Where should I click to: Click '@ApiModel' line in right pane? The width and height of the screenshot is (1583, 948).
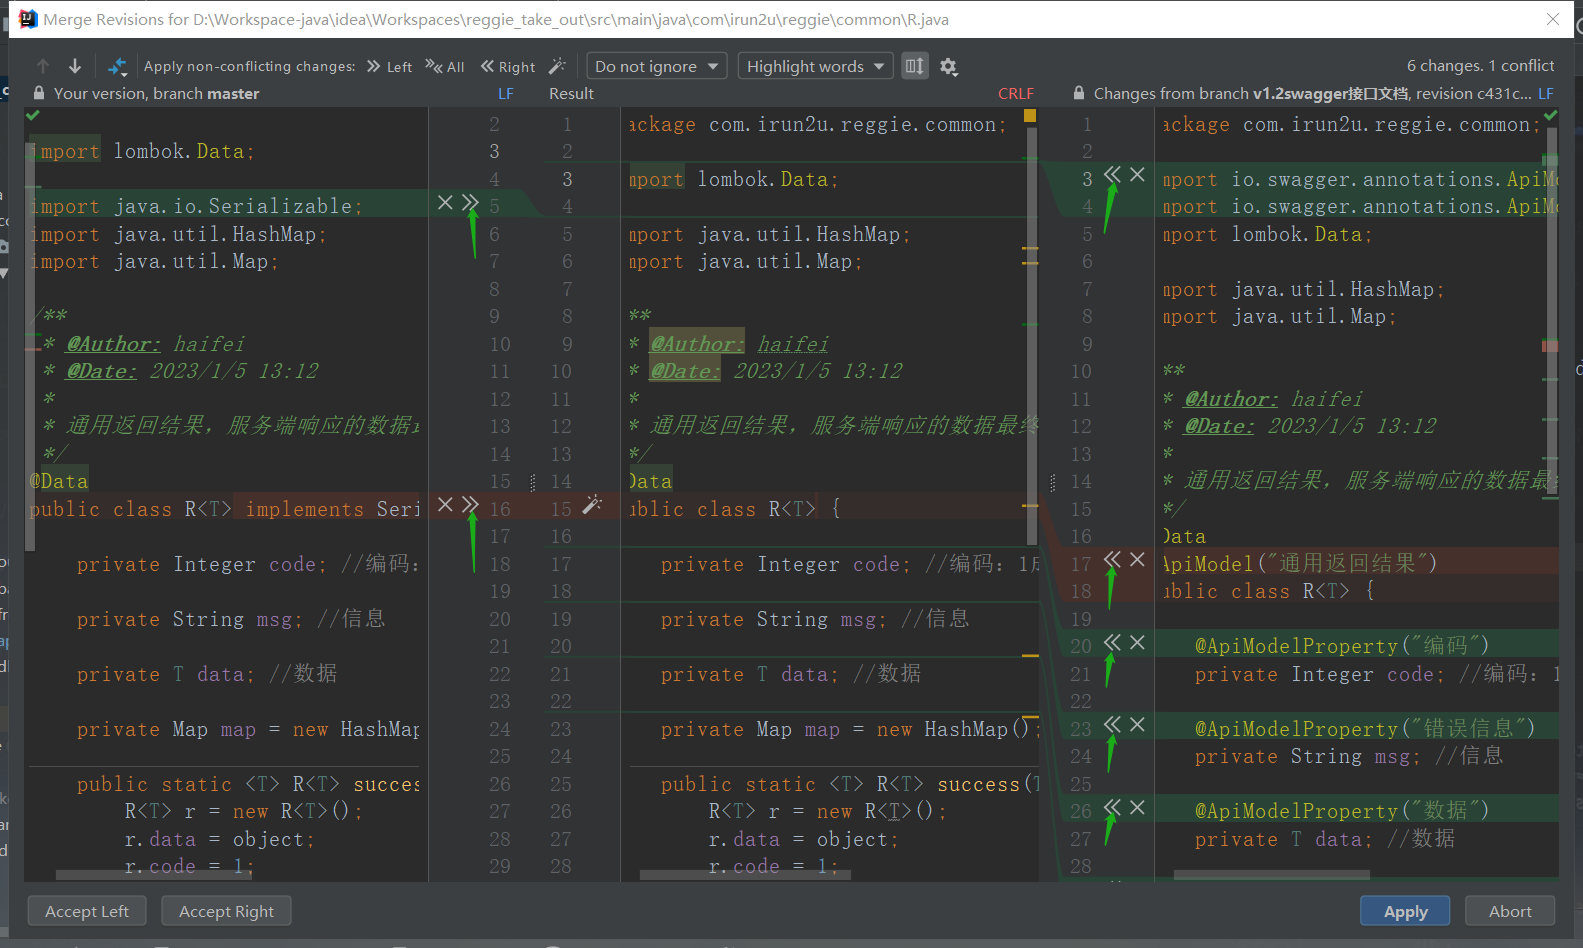point(1300,563)
